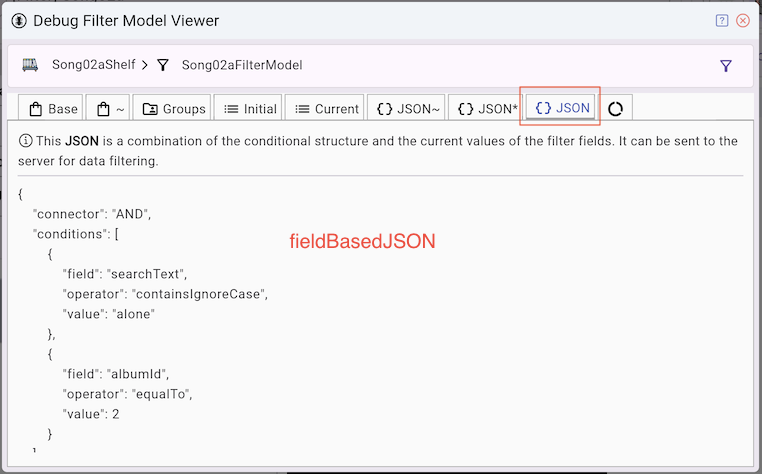This screenshot has height=474, width=762.
Task: Switch to the Groups tab
Action: pyautogui.click(x=174, y=109)
